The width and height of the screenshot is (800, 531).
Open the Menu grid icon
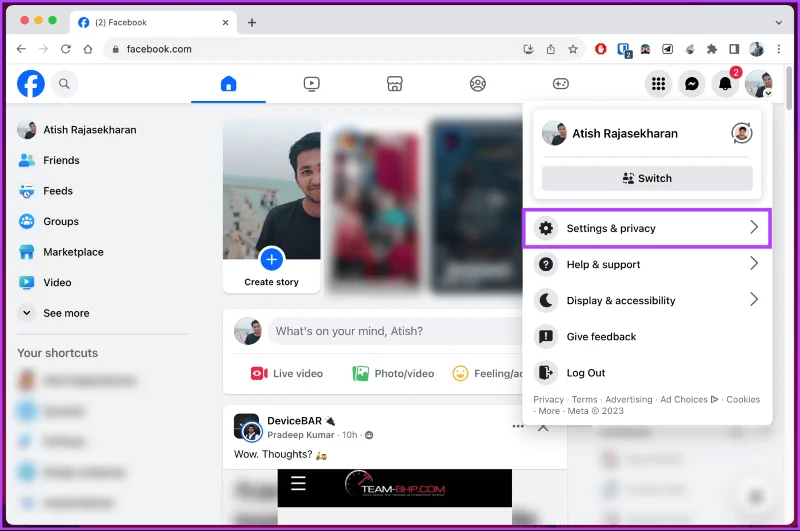pyautogui.click(x=658, y=84)
